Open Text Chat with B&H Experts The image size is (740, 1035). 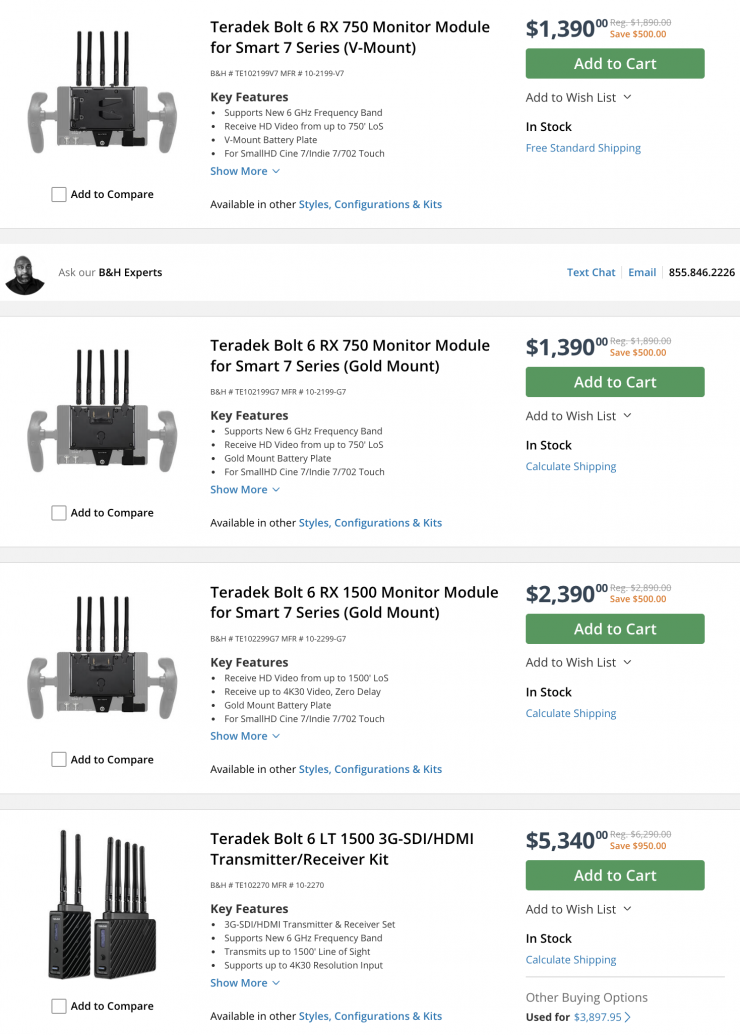click(x=591, y=272)
